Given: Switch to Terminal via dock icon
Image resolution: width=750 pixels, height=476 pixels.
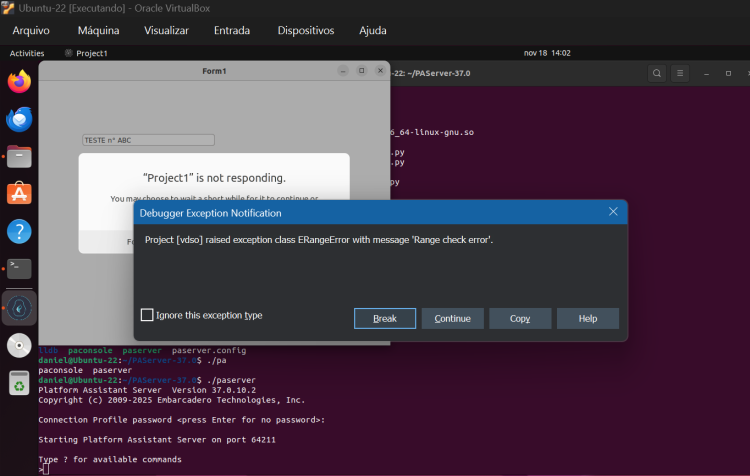Looking at the screenshot, I should (19, 269).
